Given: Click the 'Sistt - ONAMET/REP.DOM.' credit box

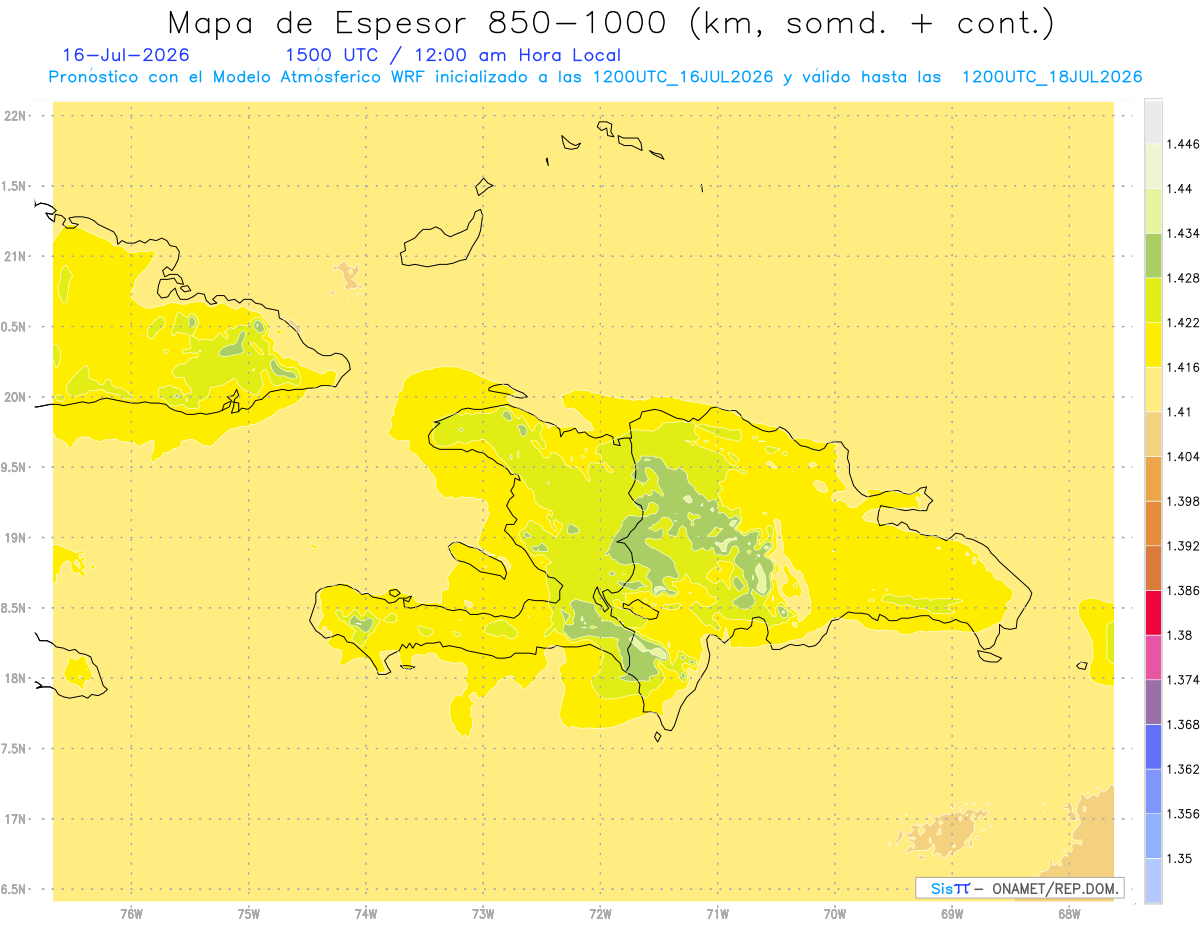Looking at the screenshot, I should tap(1020, 888).
